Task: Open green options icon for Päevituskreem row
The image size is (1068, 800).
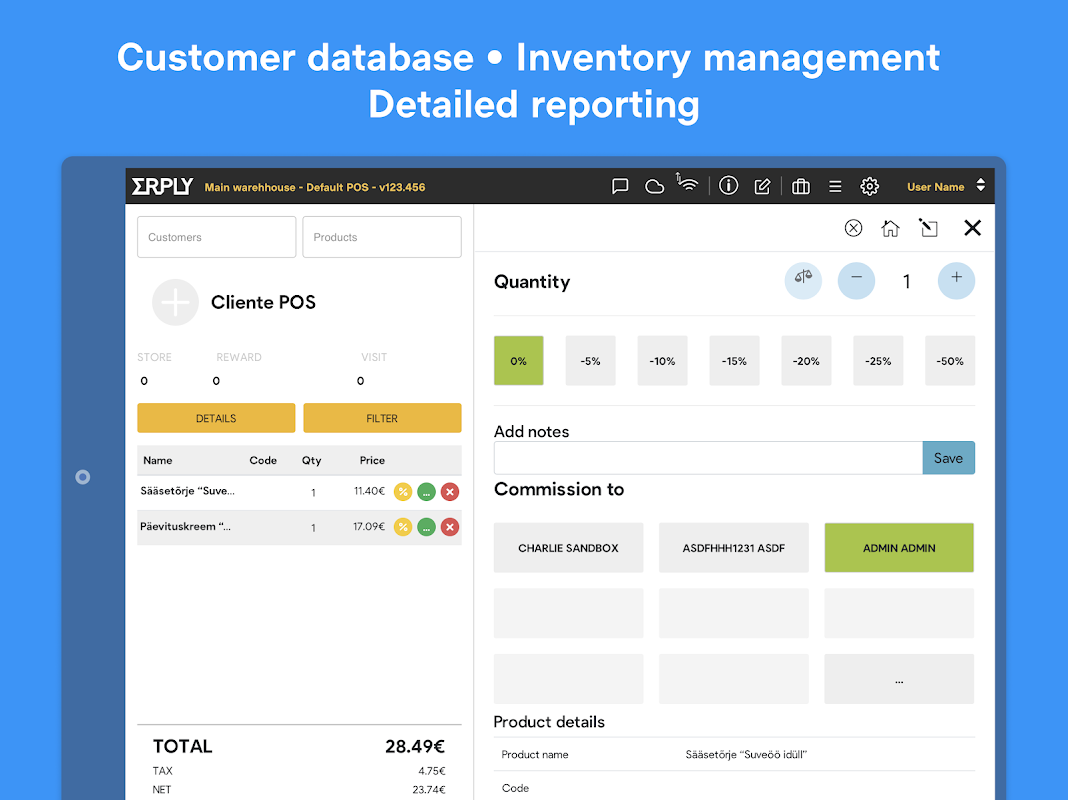Action: [x=426, y=527]
